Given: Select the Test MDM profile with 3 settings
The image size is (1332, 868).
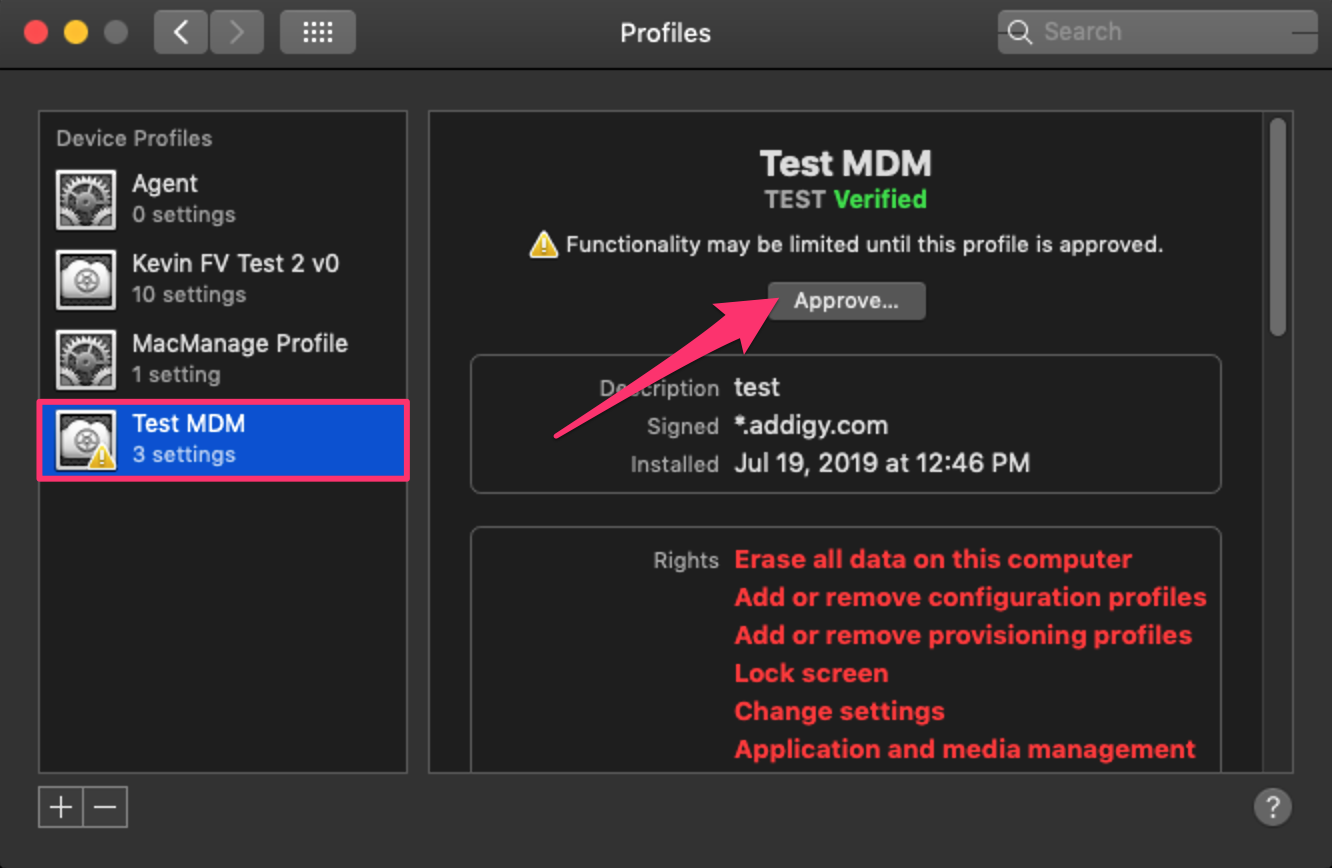Looking at the screenshot, I should pos(223,440).
